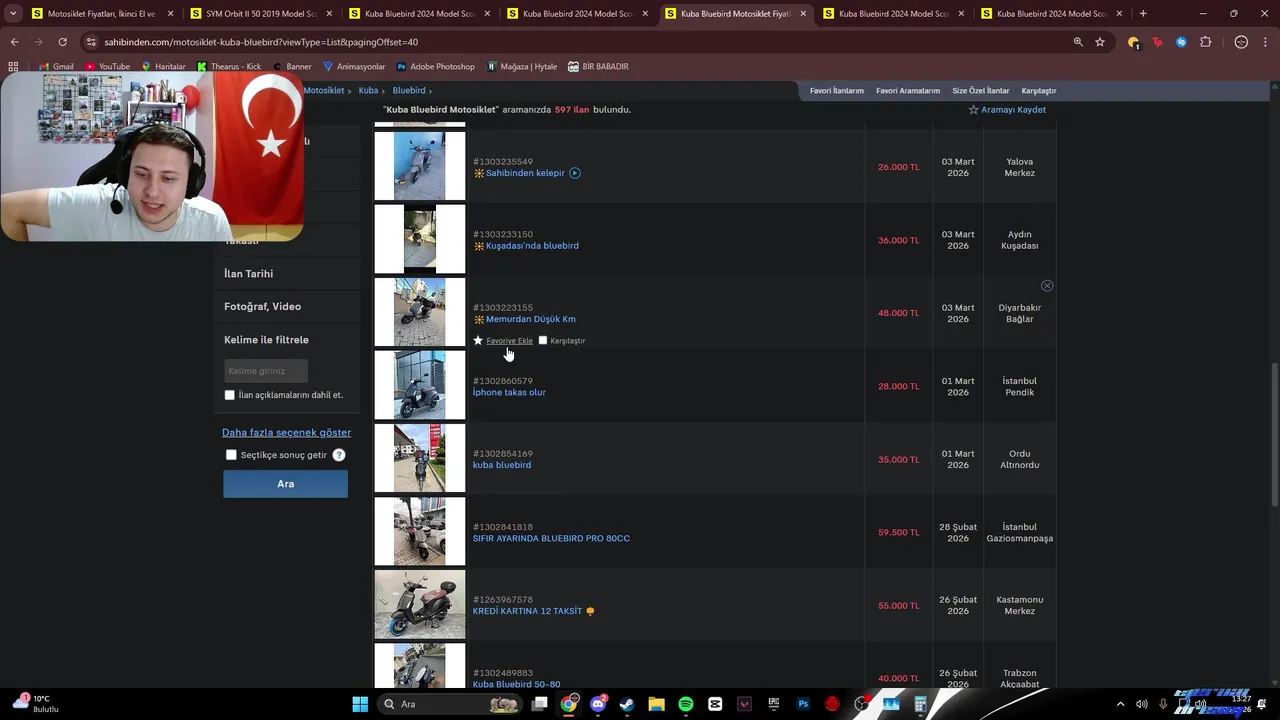Enable İlan açıklamalarını dahil et checkbox

230,395
